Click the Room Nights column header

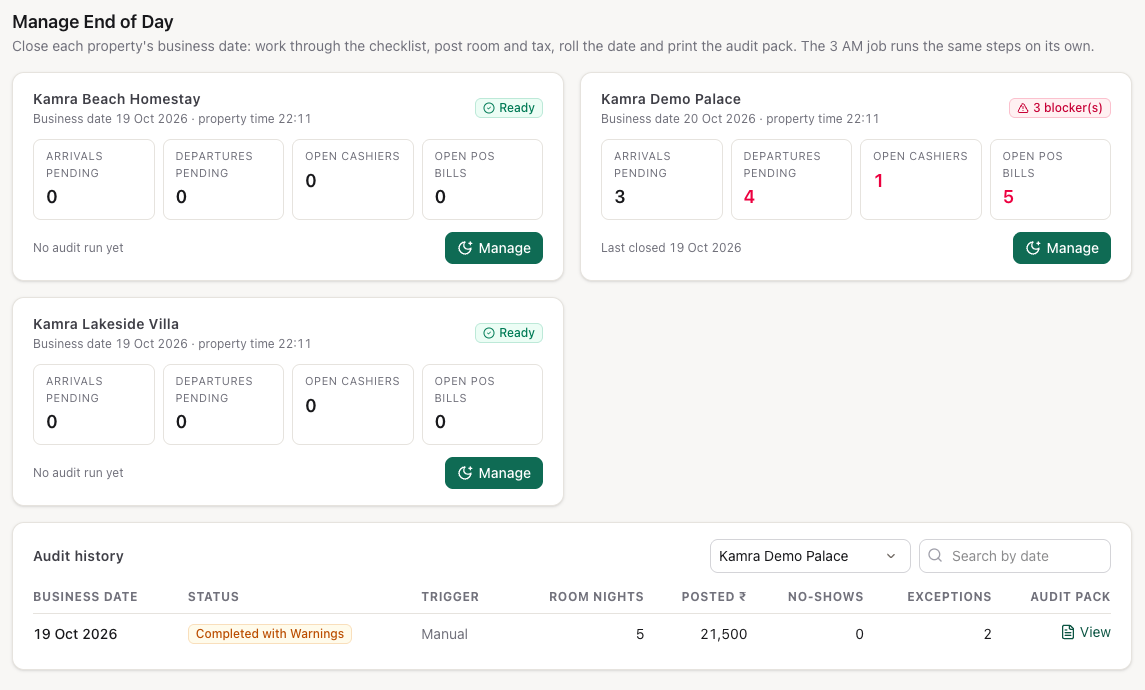(597, 597)
